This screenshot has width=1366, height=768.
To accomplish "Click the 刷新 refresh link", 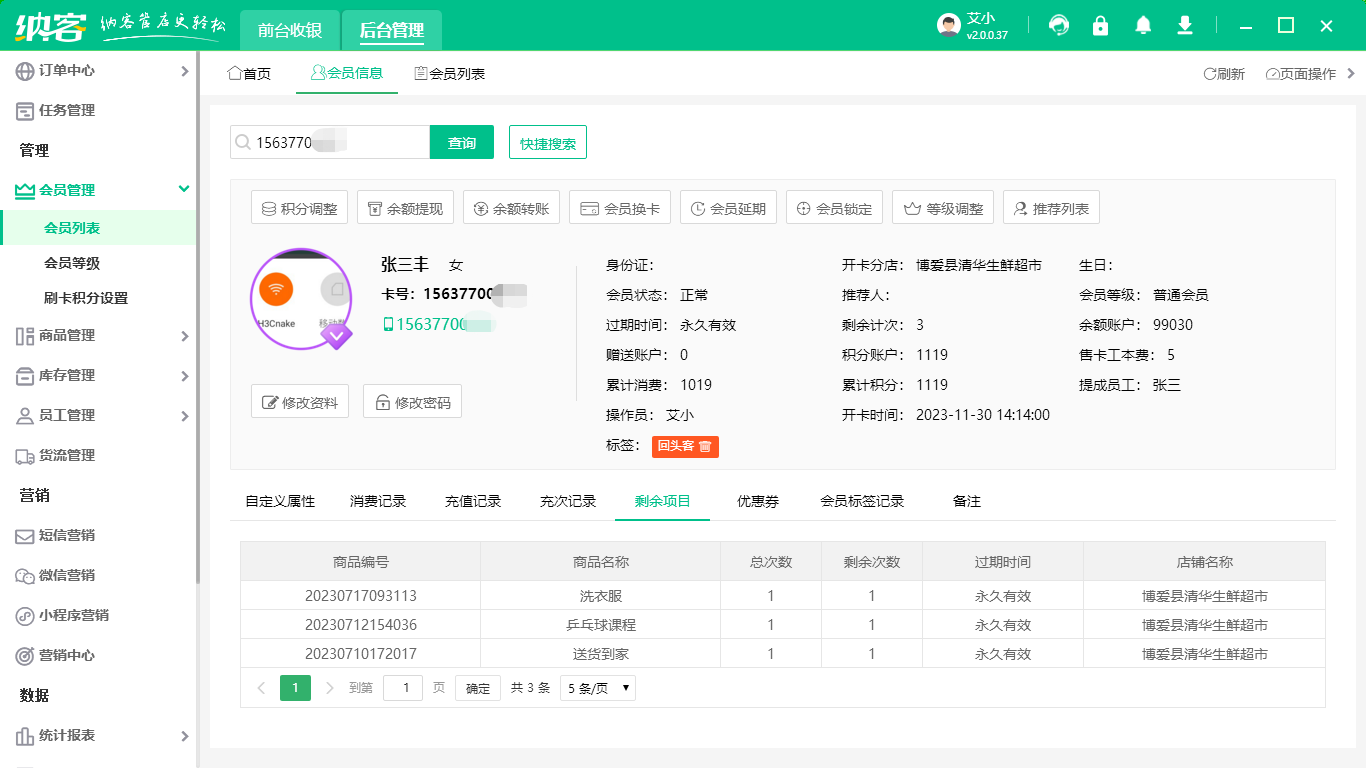I will click(1224, 74).
